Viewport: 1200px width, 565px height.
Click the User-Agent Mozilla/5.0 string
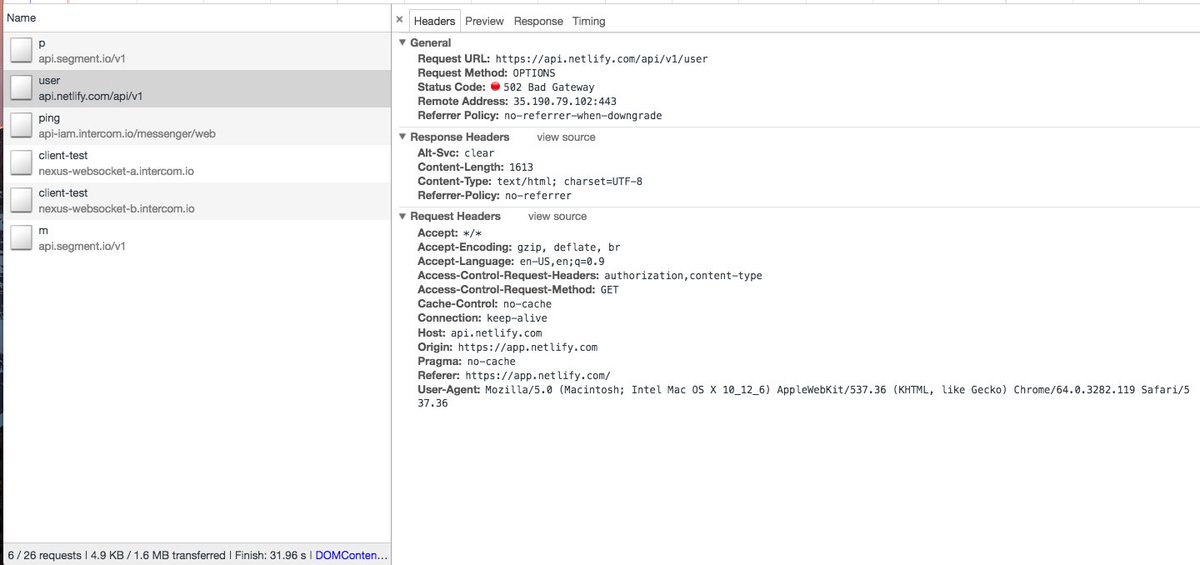[806, 396]
